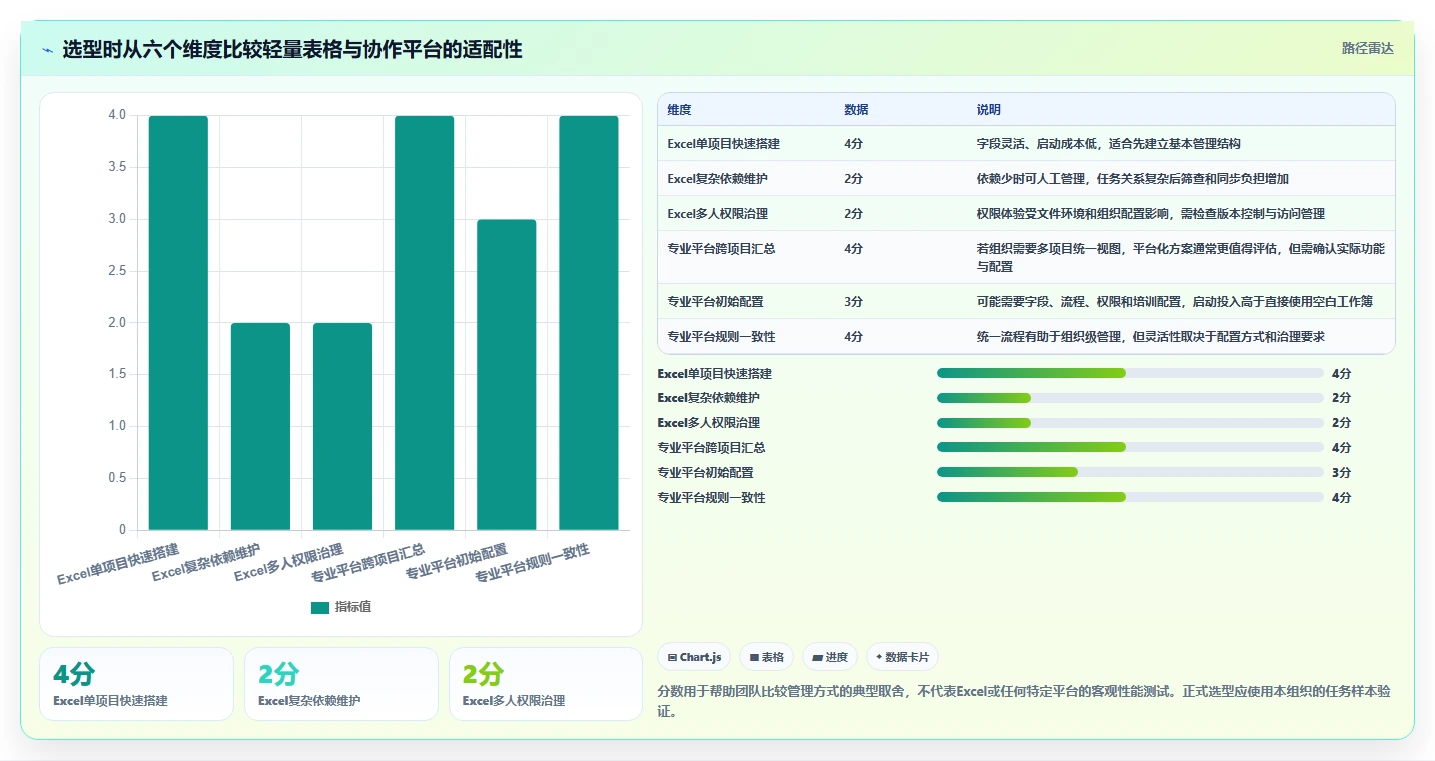Click the 维度 column header
Image resolution: width=1435 pixels, height=761 pixels.
(x=680, y=110)
